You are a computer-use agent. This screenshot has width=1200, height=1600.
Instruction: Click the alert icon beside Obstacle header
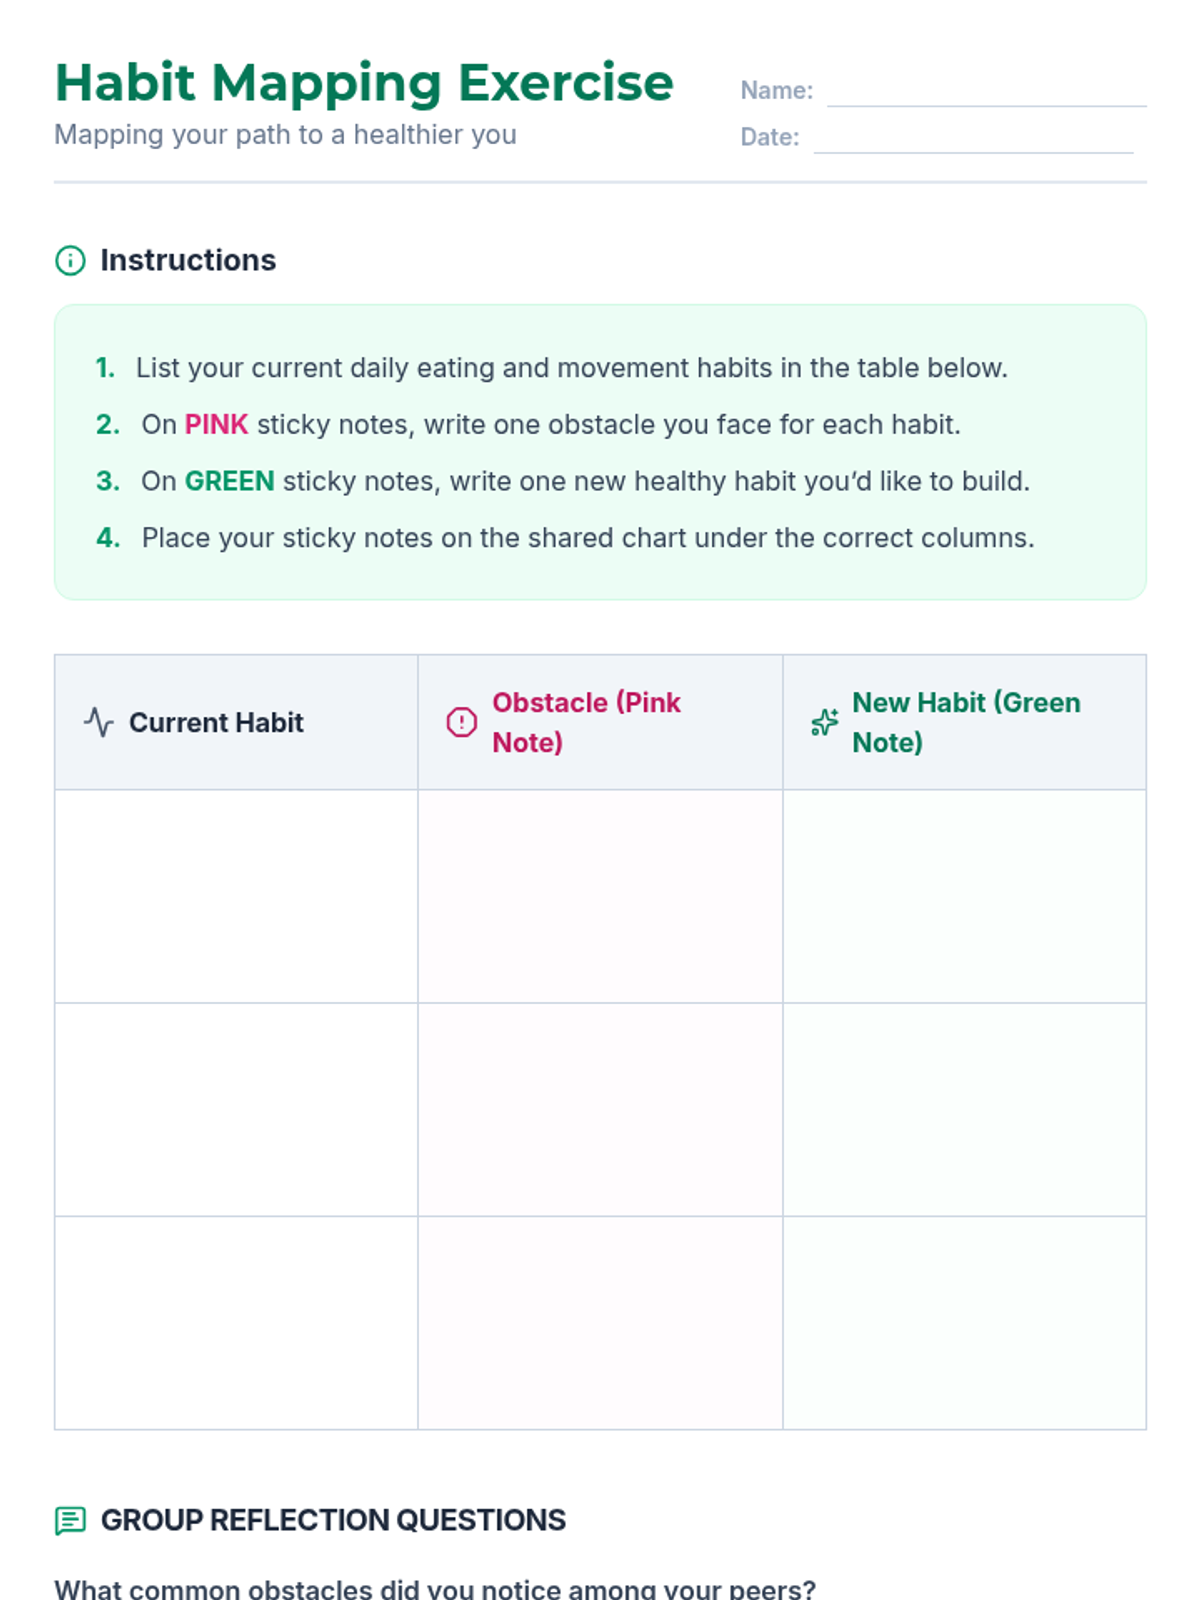(x=461, y=722)
